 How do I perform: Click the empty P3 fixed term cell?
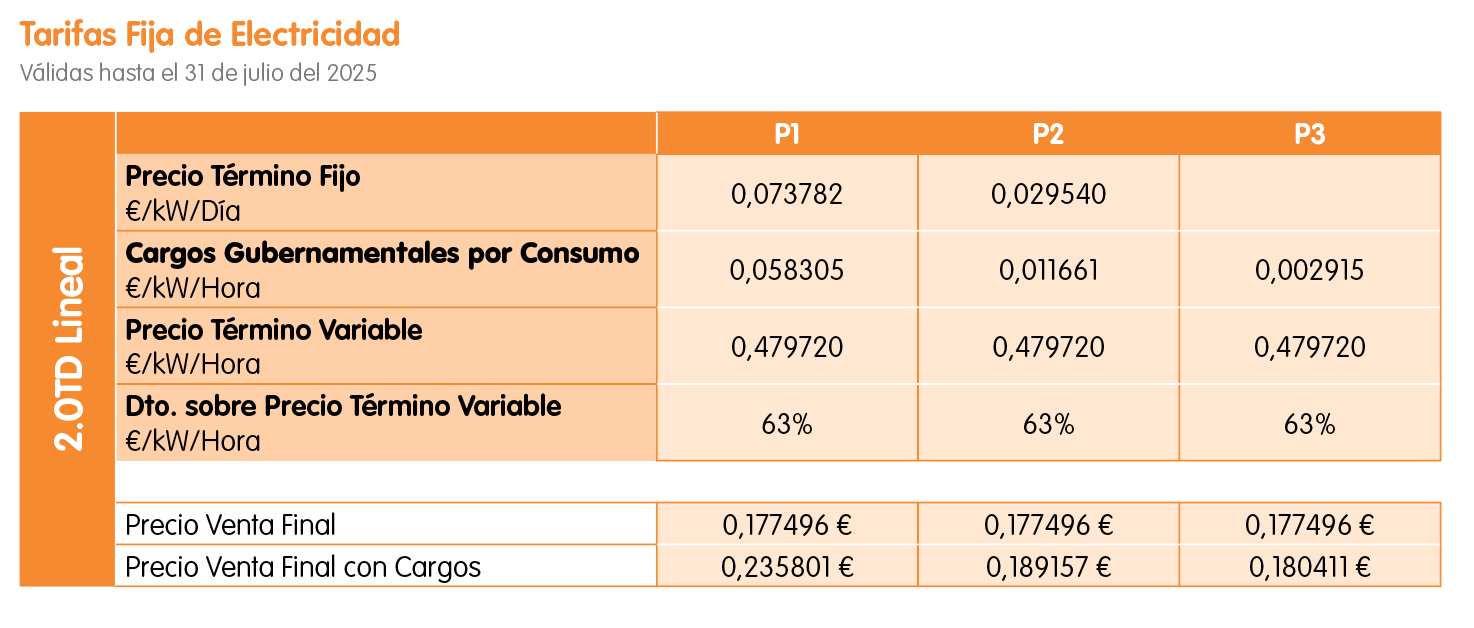[1310, 193]
